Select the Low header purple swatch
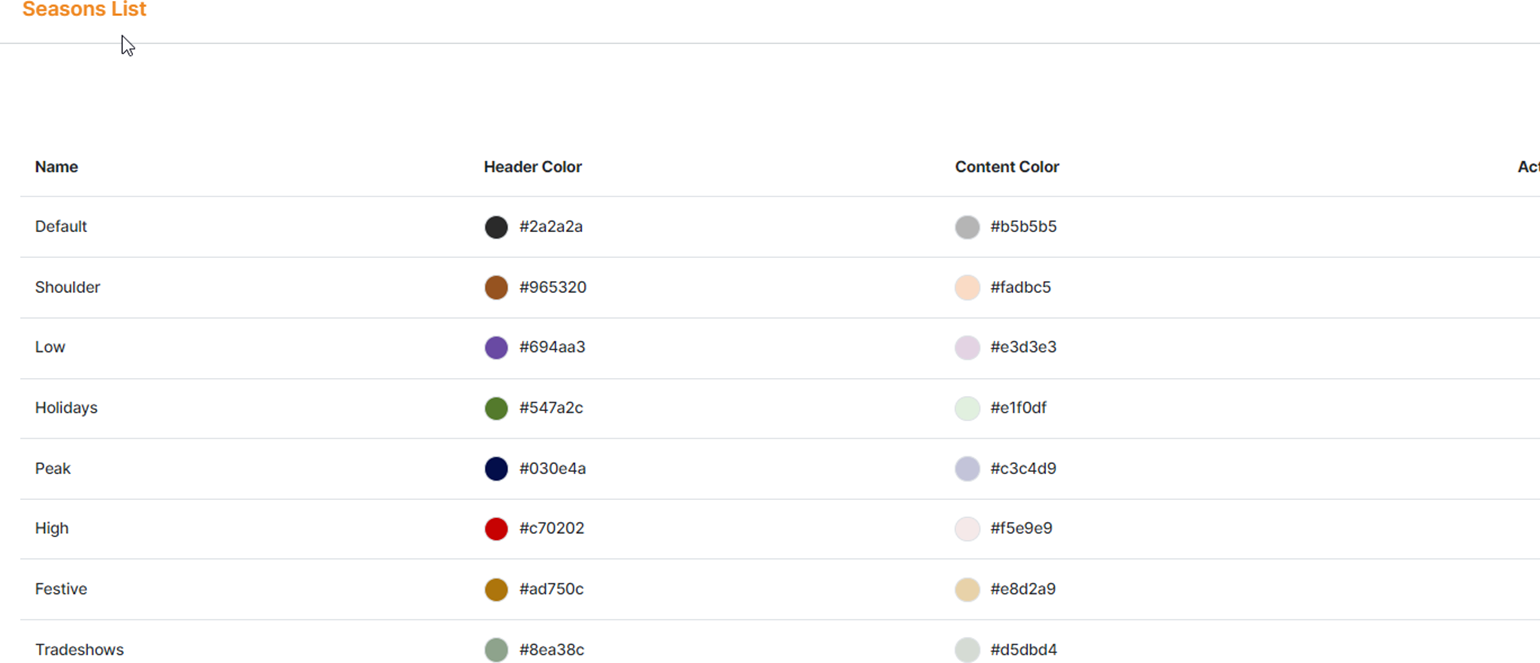 pos(496,348)
